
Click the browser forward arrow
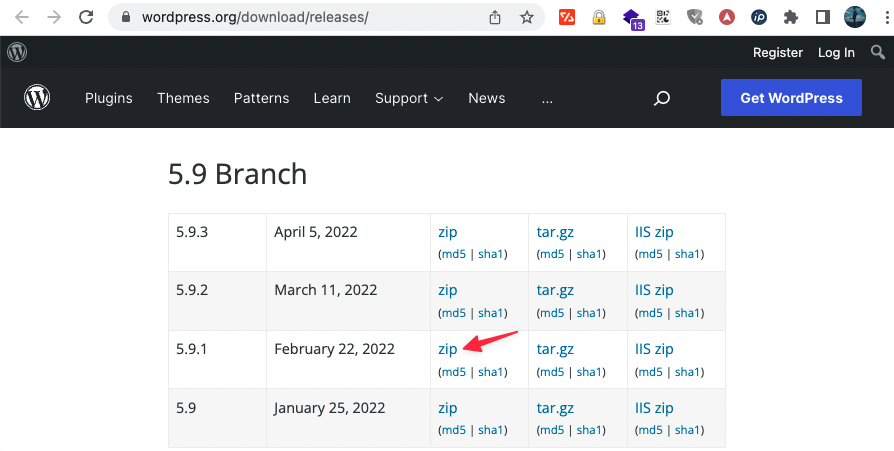(54, 17)
